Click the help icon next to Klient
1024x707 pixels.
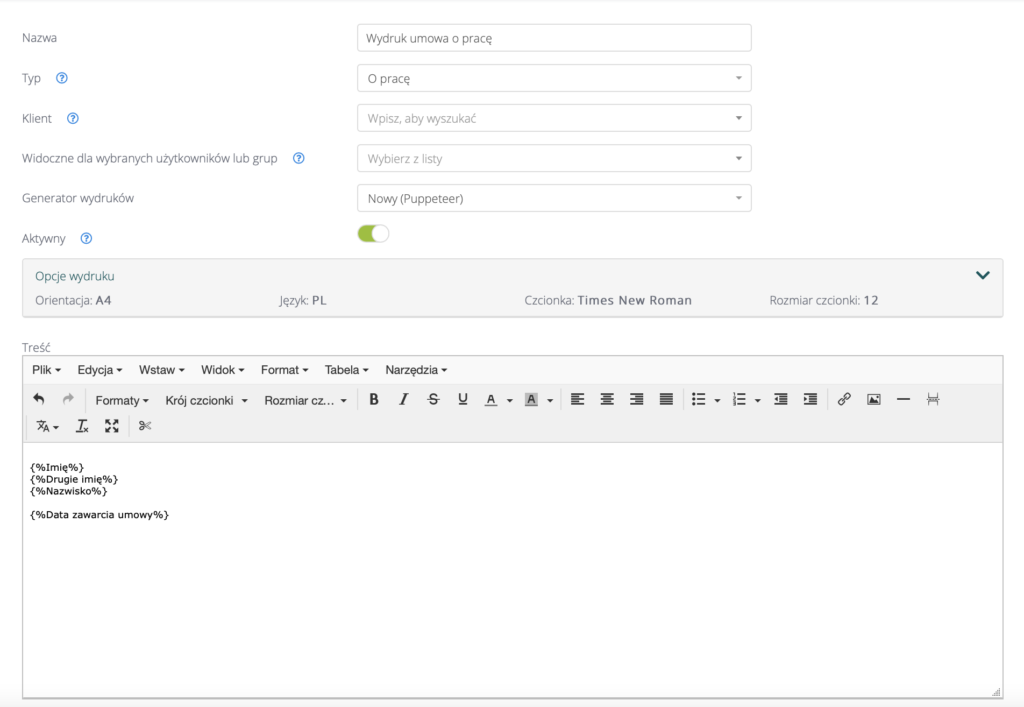(x=72, y=118)
